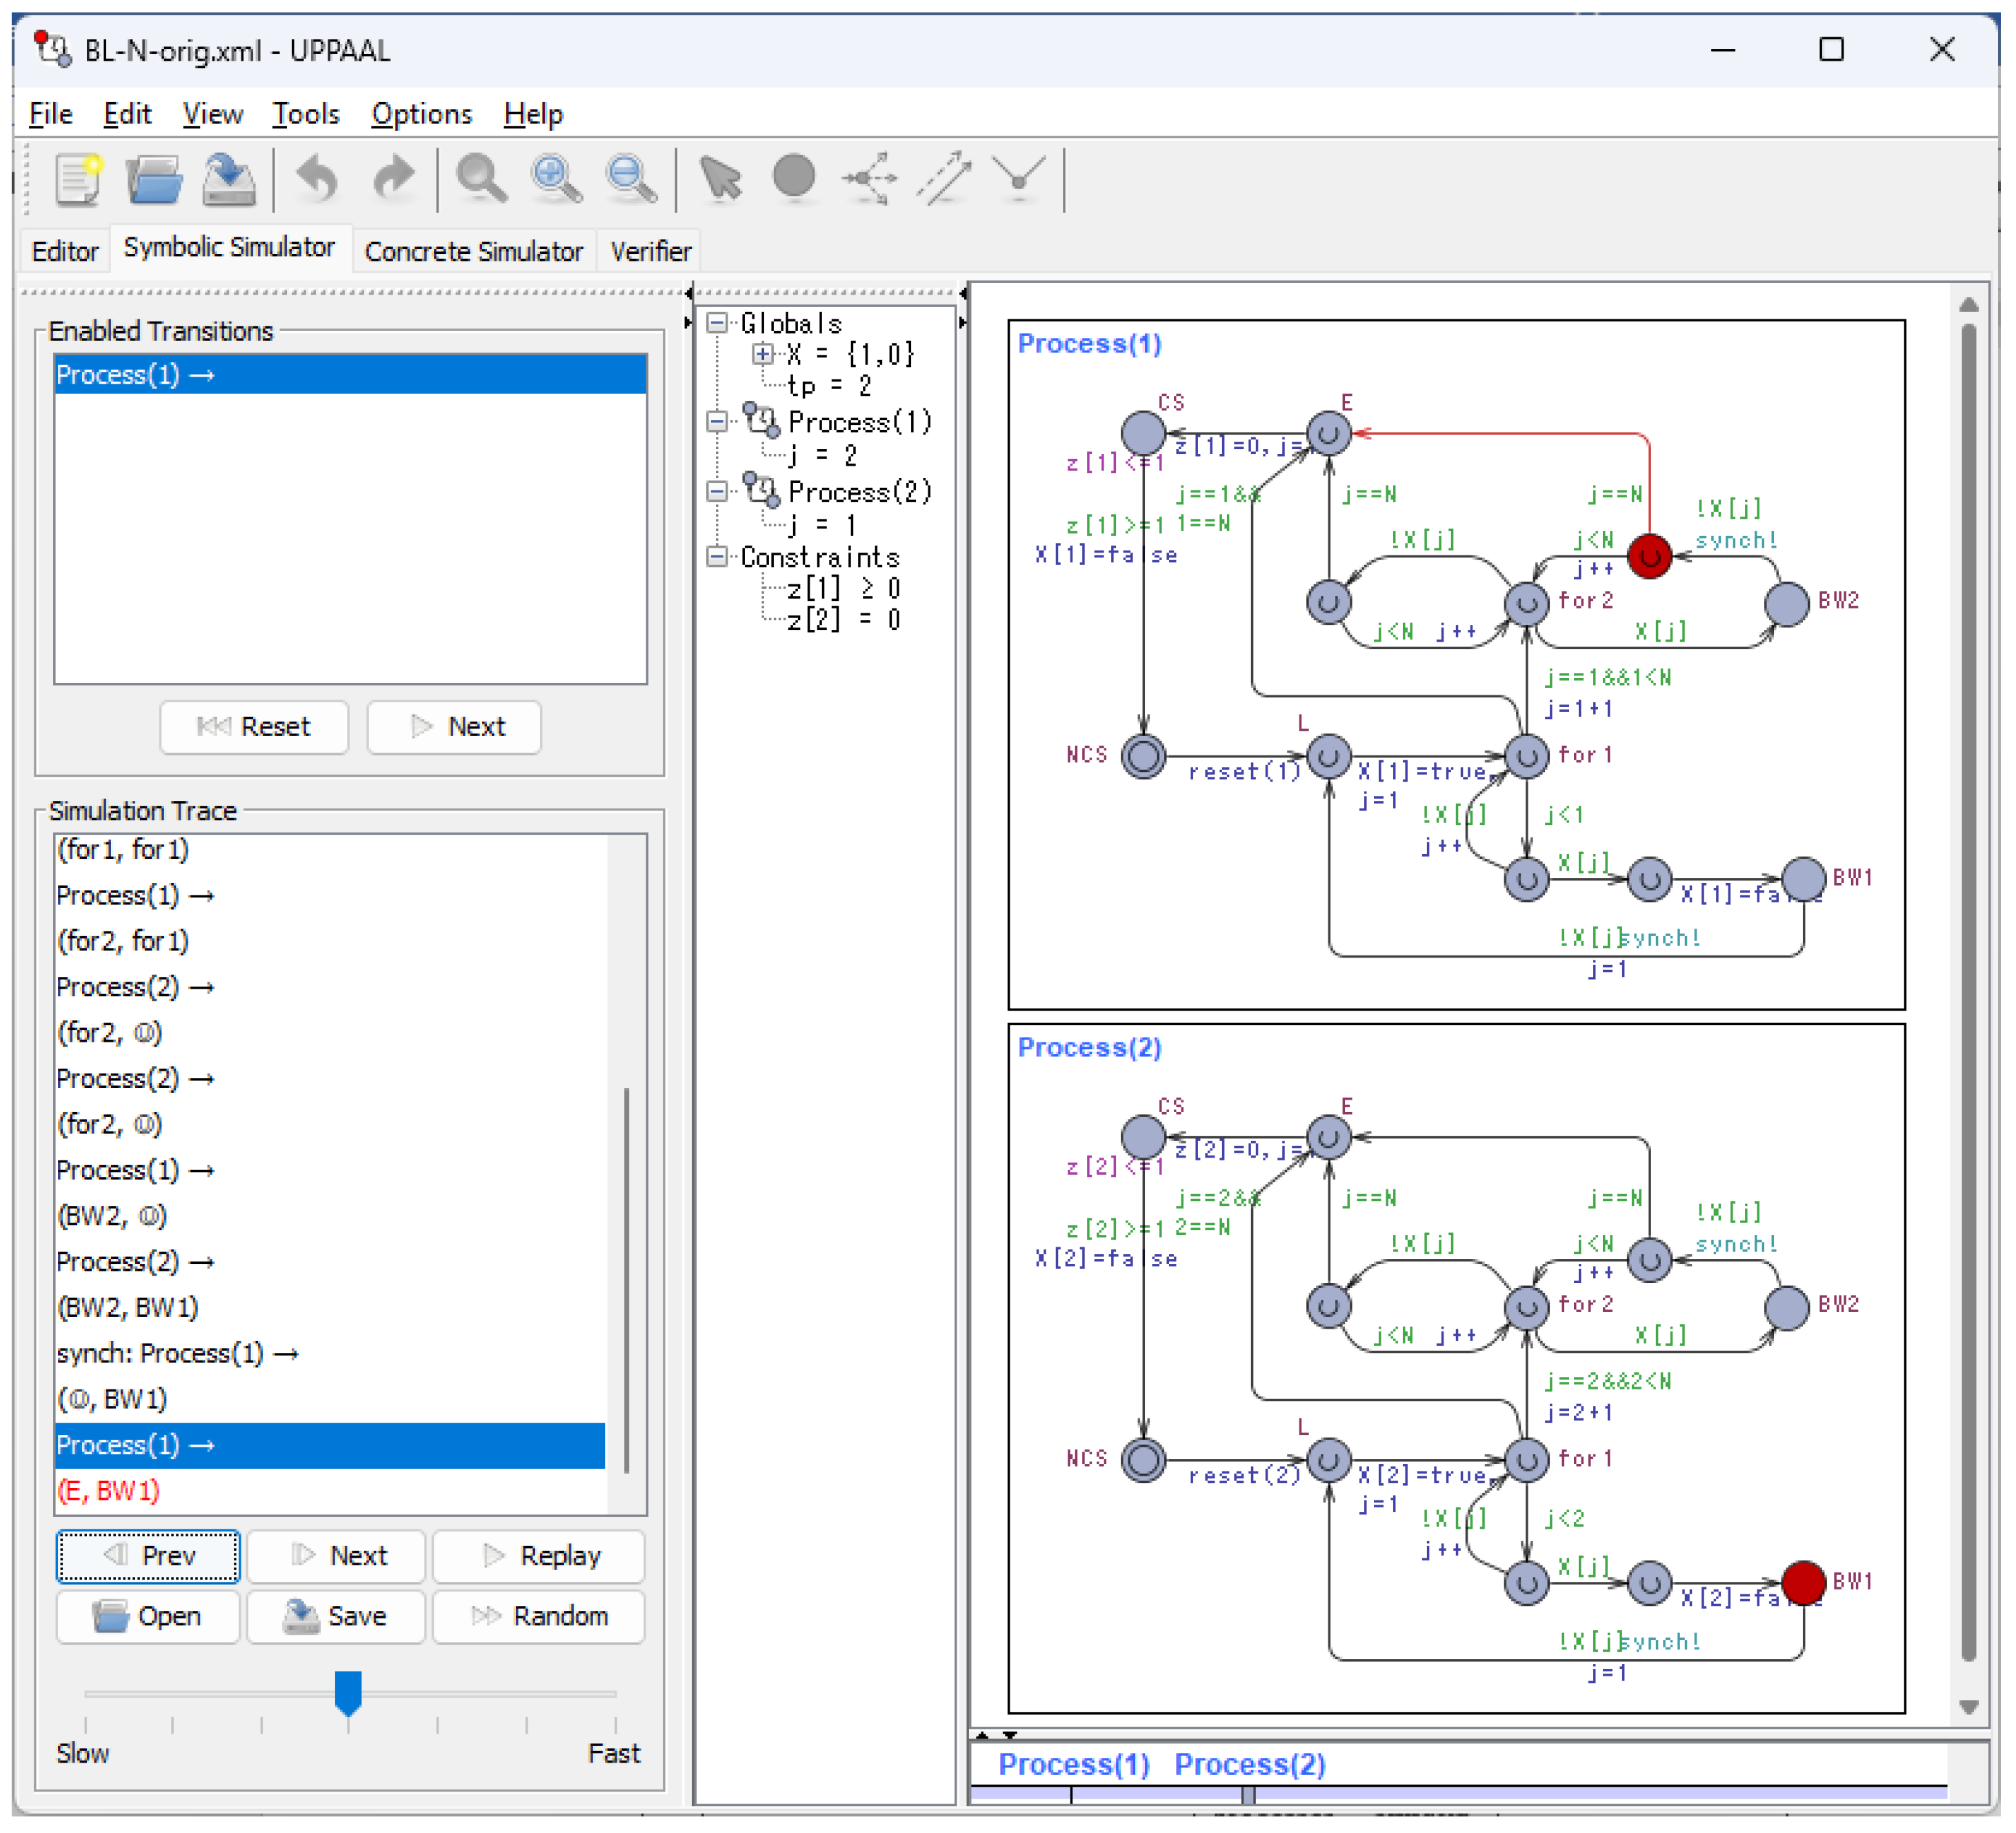This screenshot has height=1833, width=2016.
Task: Pick the Add Edge tool icon
Action: coord(943,179)
